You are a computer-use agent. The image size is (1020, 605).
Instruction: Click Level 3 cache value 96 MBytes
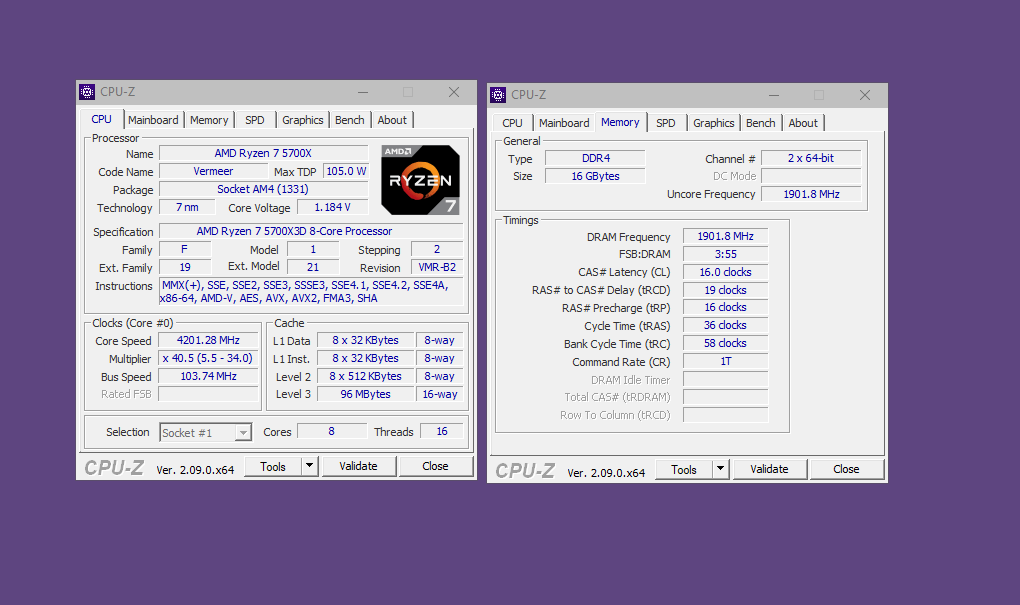(366, 394)
